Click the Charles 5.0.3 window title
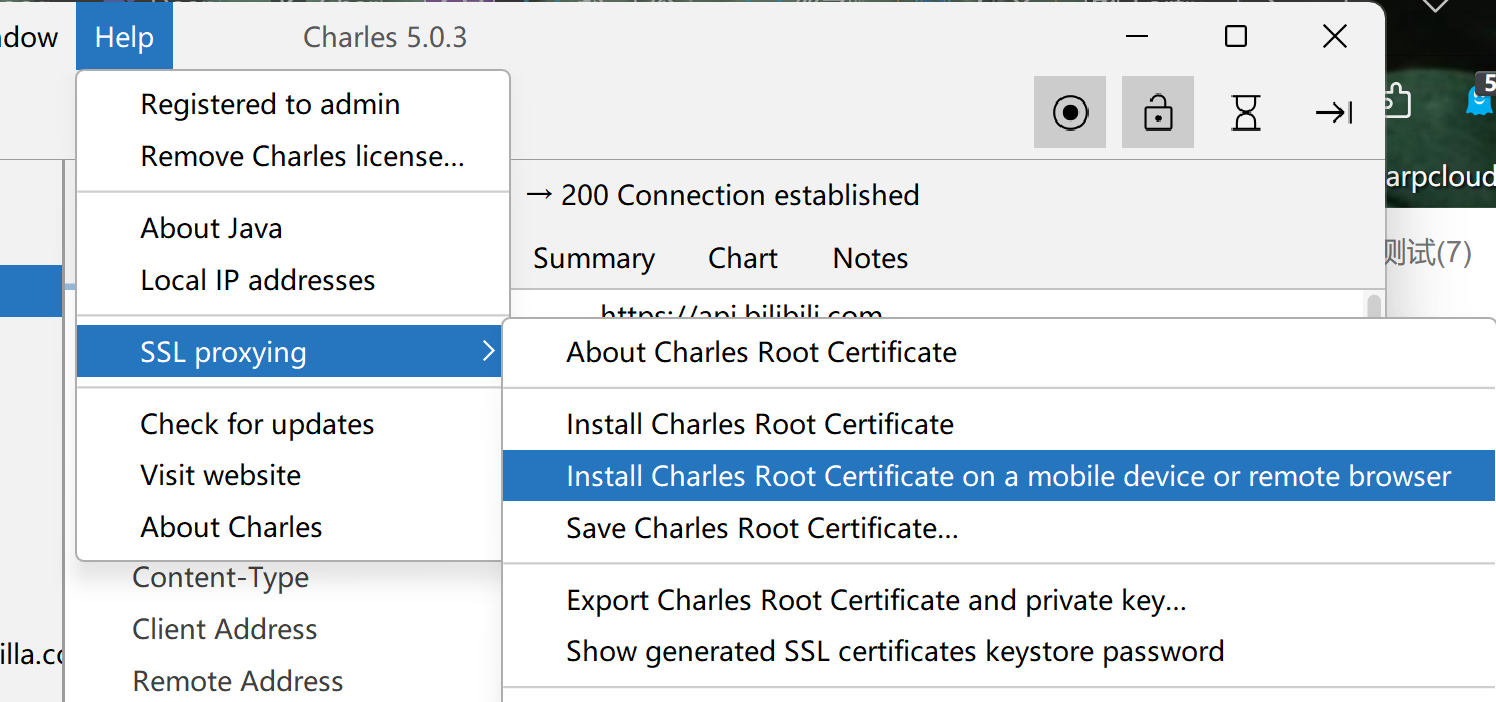Viewport: 1496px width, 702px height. coord(385,38)
